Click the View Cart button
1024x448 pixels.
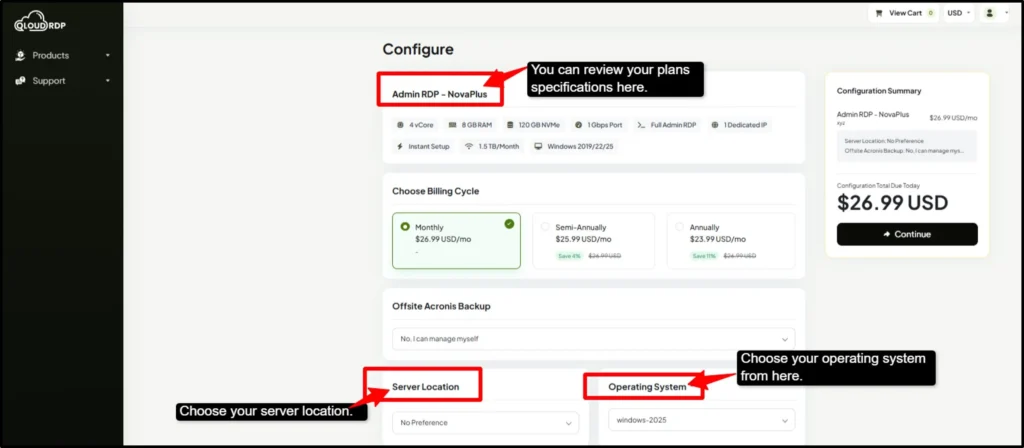904,13
